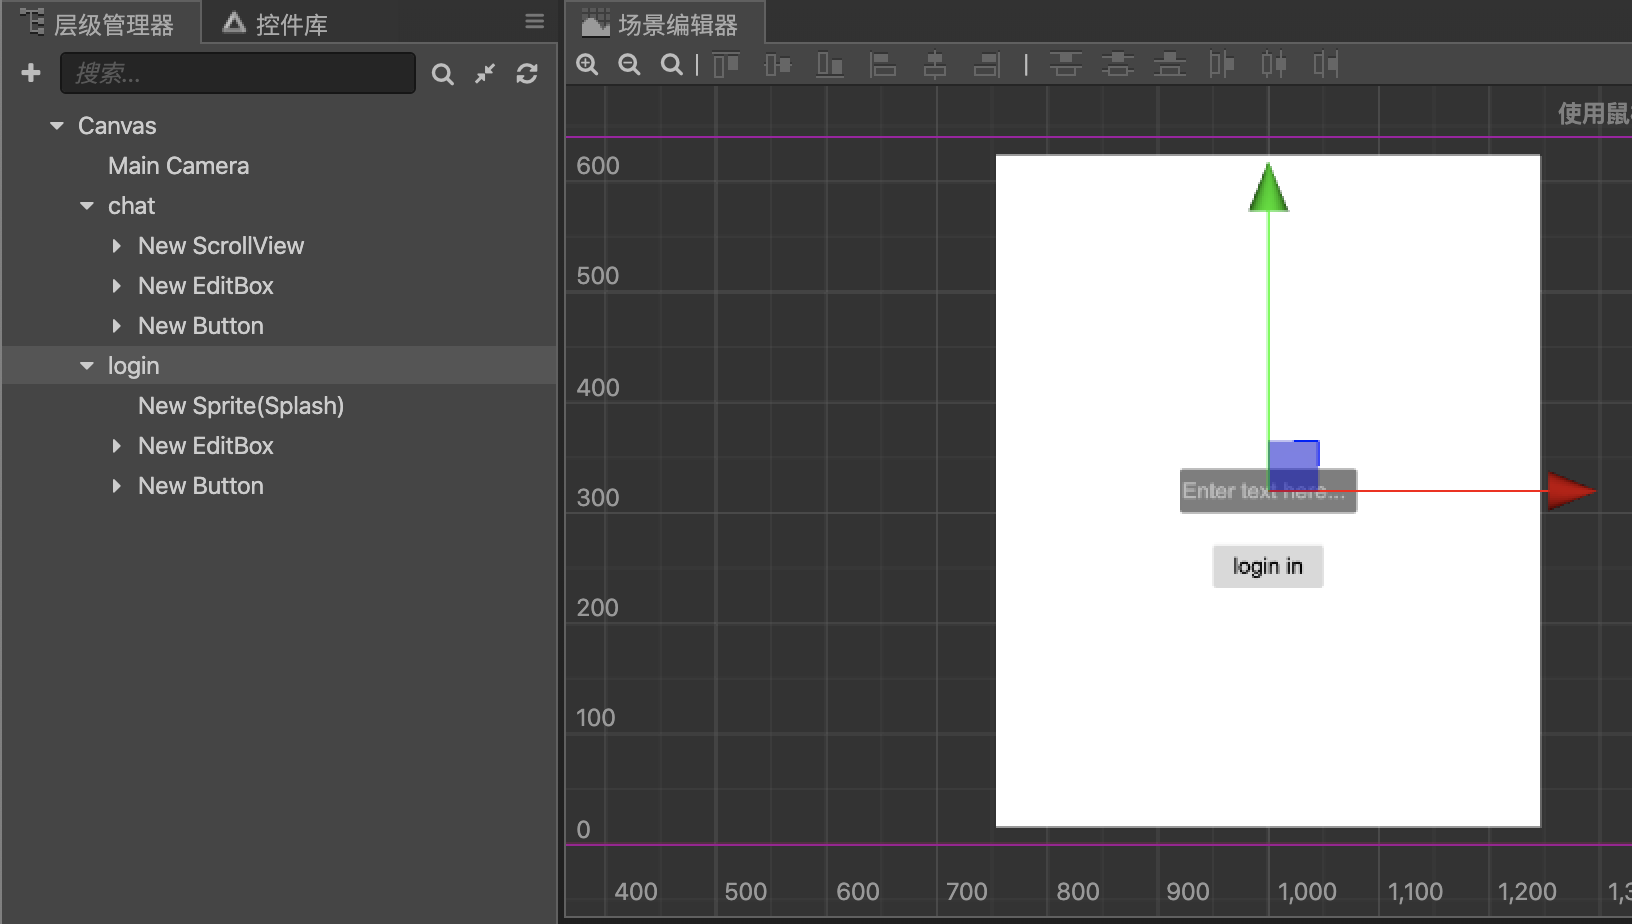
Task: Click the distribute horizontally icon on the toolbar
Action: [x=1275, y=64]
